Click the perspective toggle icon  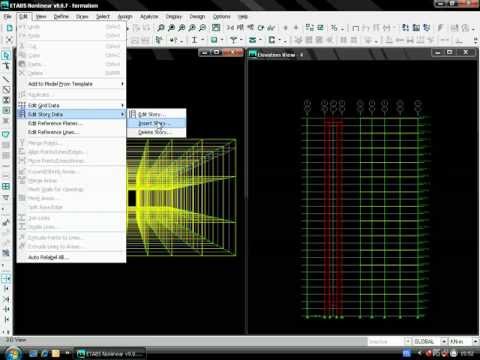coord(271,28)
